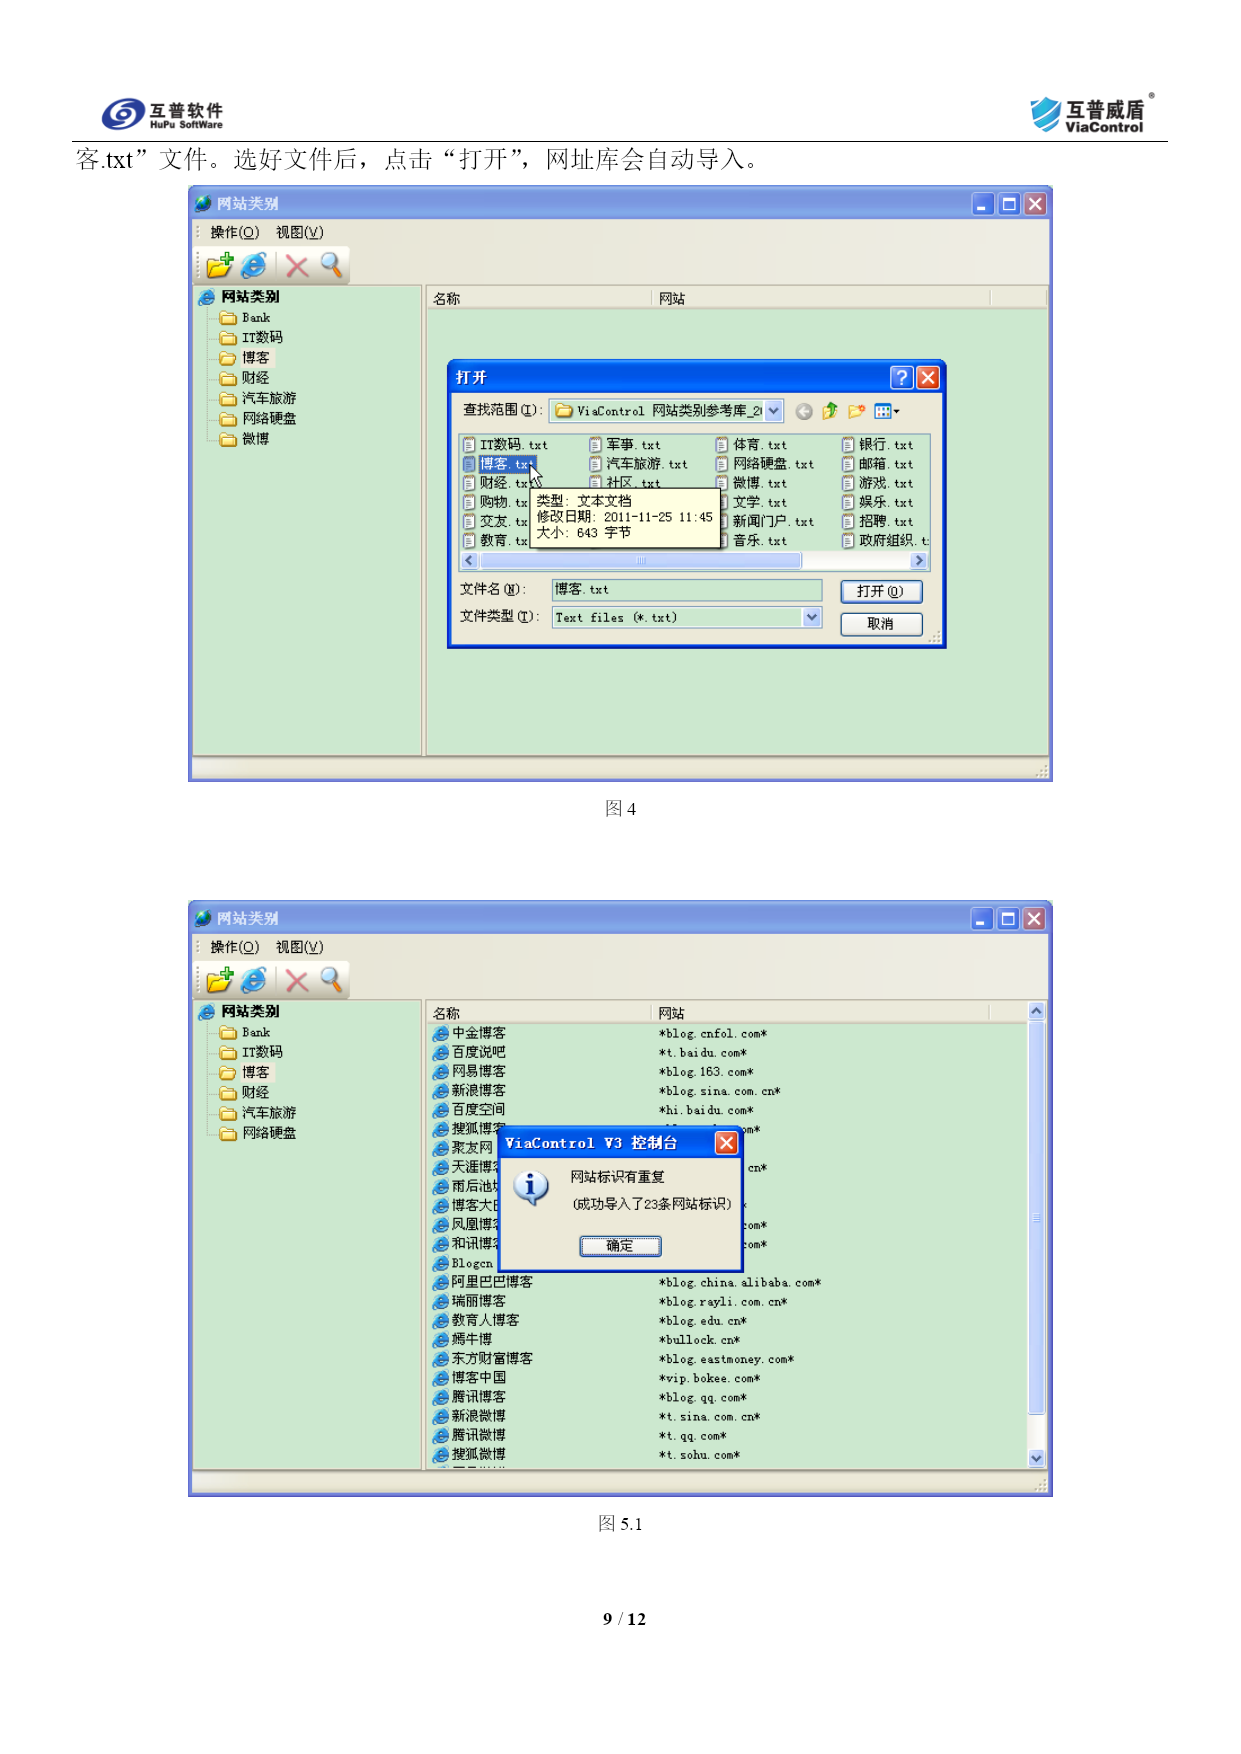Click the 取消 button in the open dialog
This screenshot has height=1754, width=1241.
[x=881, y=624]
